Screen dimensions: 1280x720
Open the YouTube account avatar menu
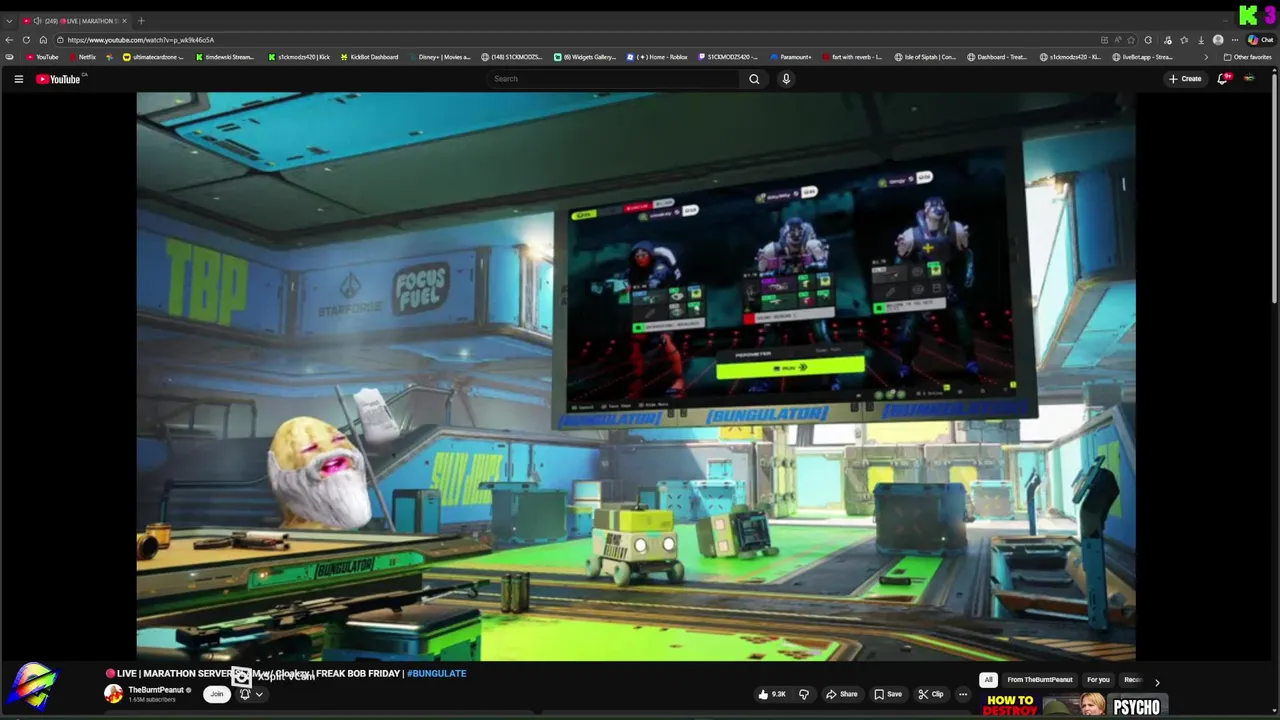(1249, 79)
